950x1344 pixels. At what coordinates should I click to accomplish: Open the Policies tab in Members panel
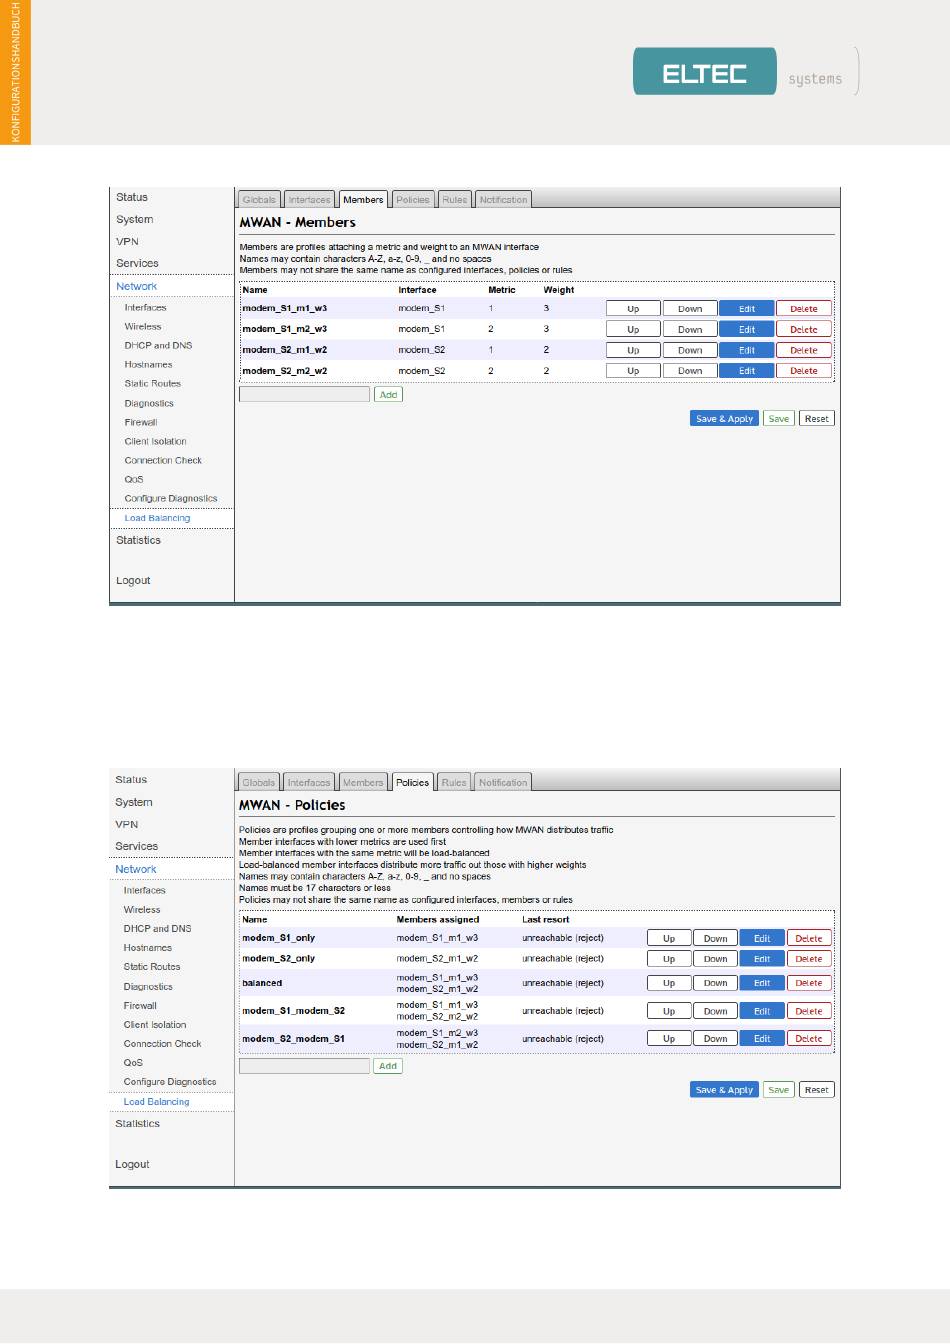(x=412, y=200)
